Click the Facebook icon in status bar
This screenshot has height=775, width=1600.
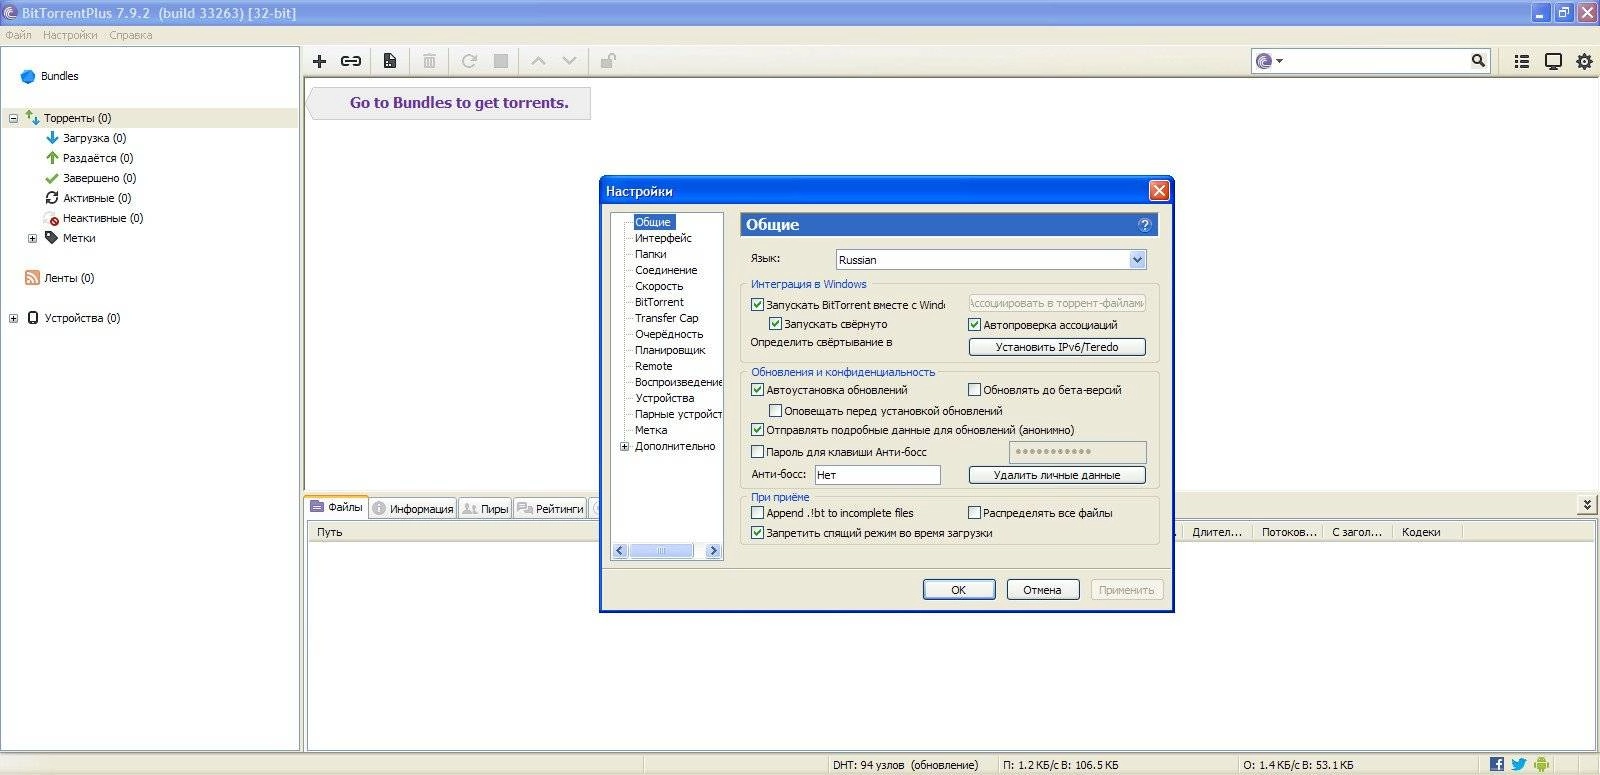click(x=1497, y=764)
